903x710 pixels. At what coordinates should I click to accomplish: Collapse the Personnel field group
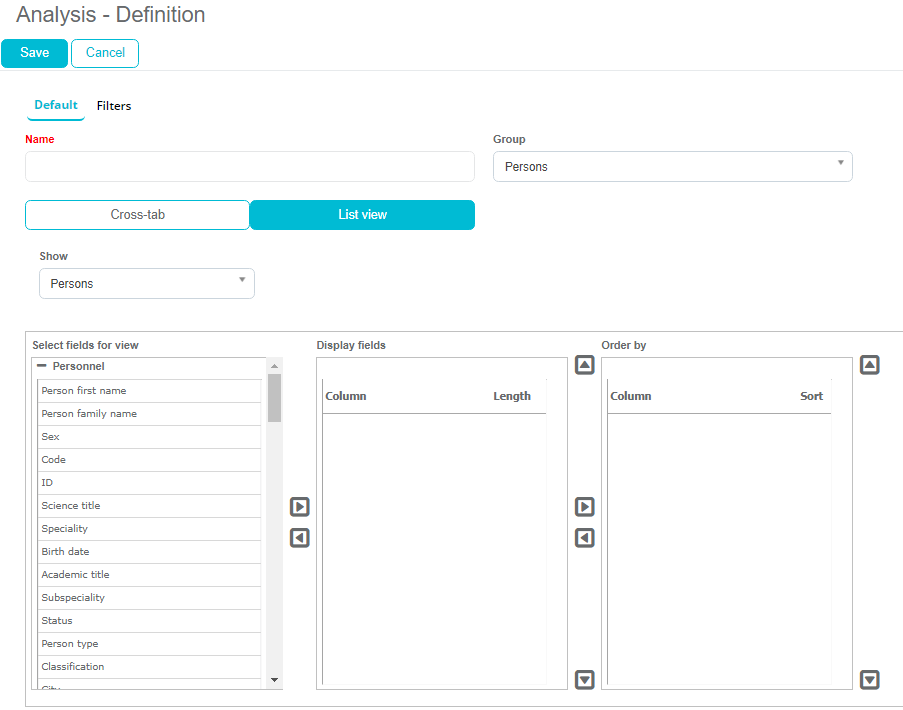pyautogui.click(x=42, y=367)
